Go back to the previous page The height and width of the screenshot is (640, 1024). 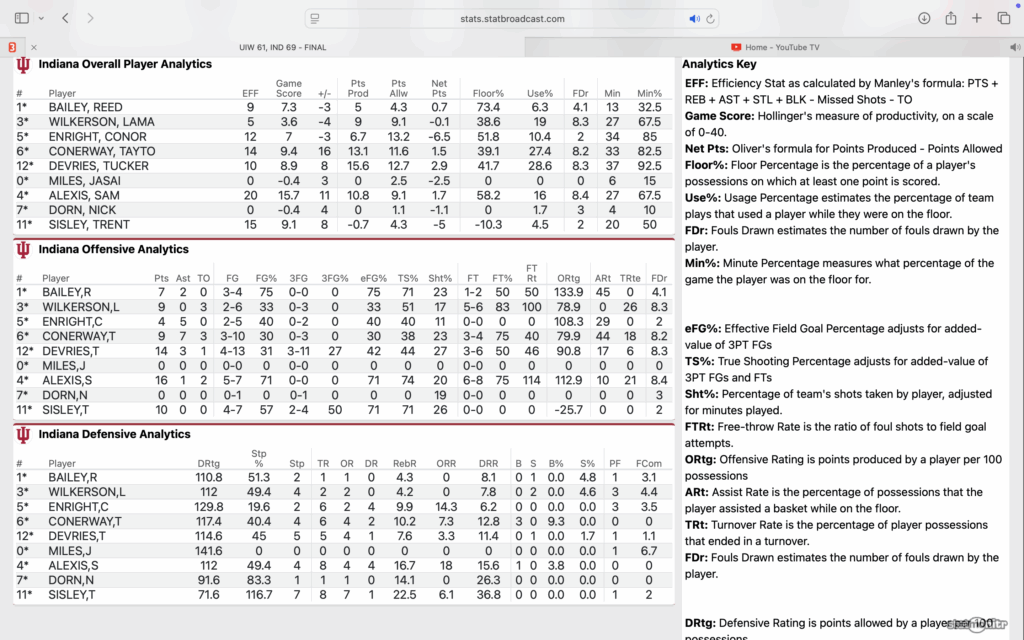65,18
